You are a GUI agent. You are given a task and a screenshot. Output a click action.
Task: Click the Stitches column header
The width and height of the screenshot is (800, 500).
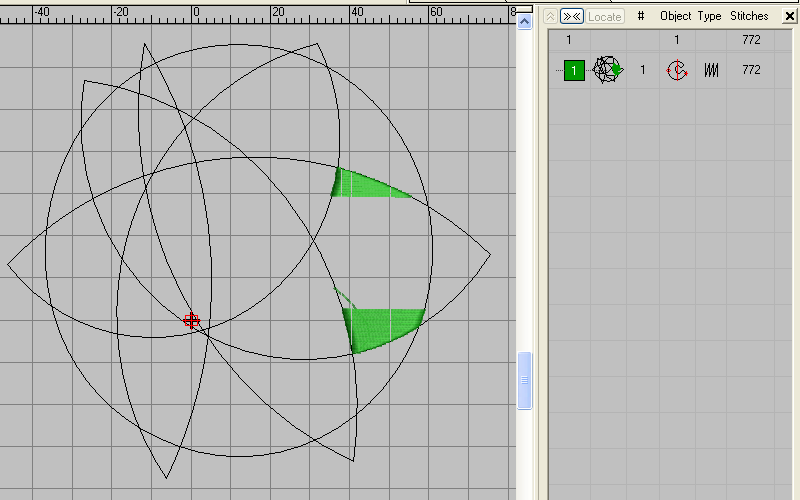[749, 17]
